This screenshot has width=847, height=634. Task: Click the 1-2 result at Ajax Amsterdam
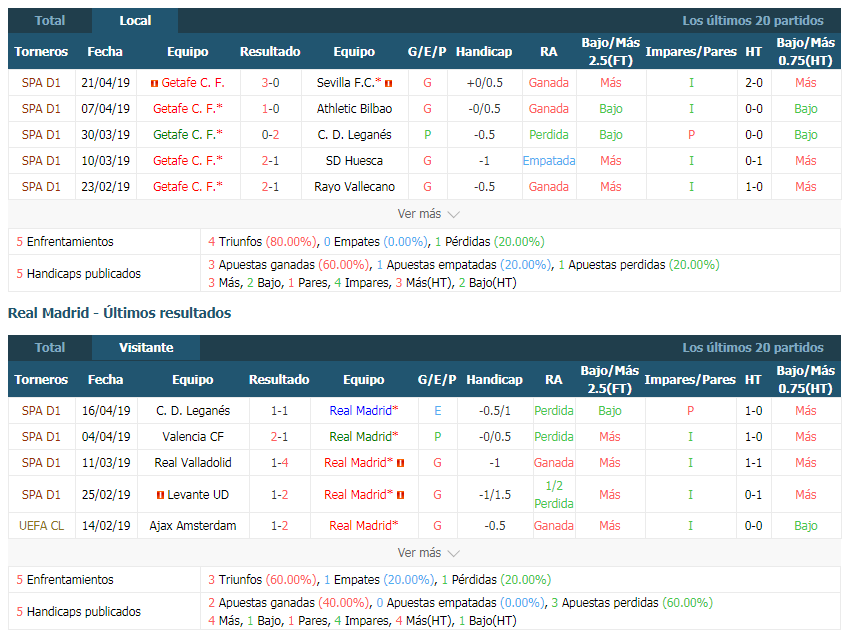coord(279,525)
